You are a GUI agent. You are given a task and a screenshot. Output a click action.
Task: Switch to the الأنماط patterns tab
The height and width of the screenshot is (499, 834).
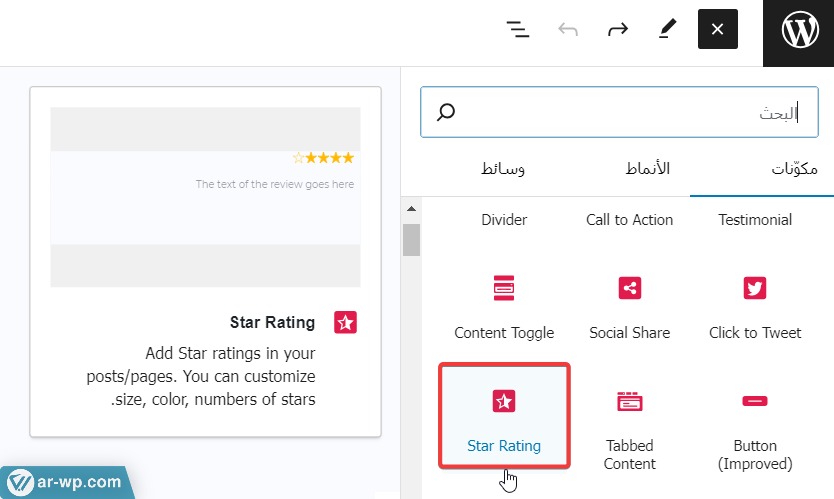tap(639, 168)
